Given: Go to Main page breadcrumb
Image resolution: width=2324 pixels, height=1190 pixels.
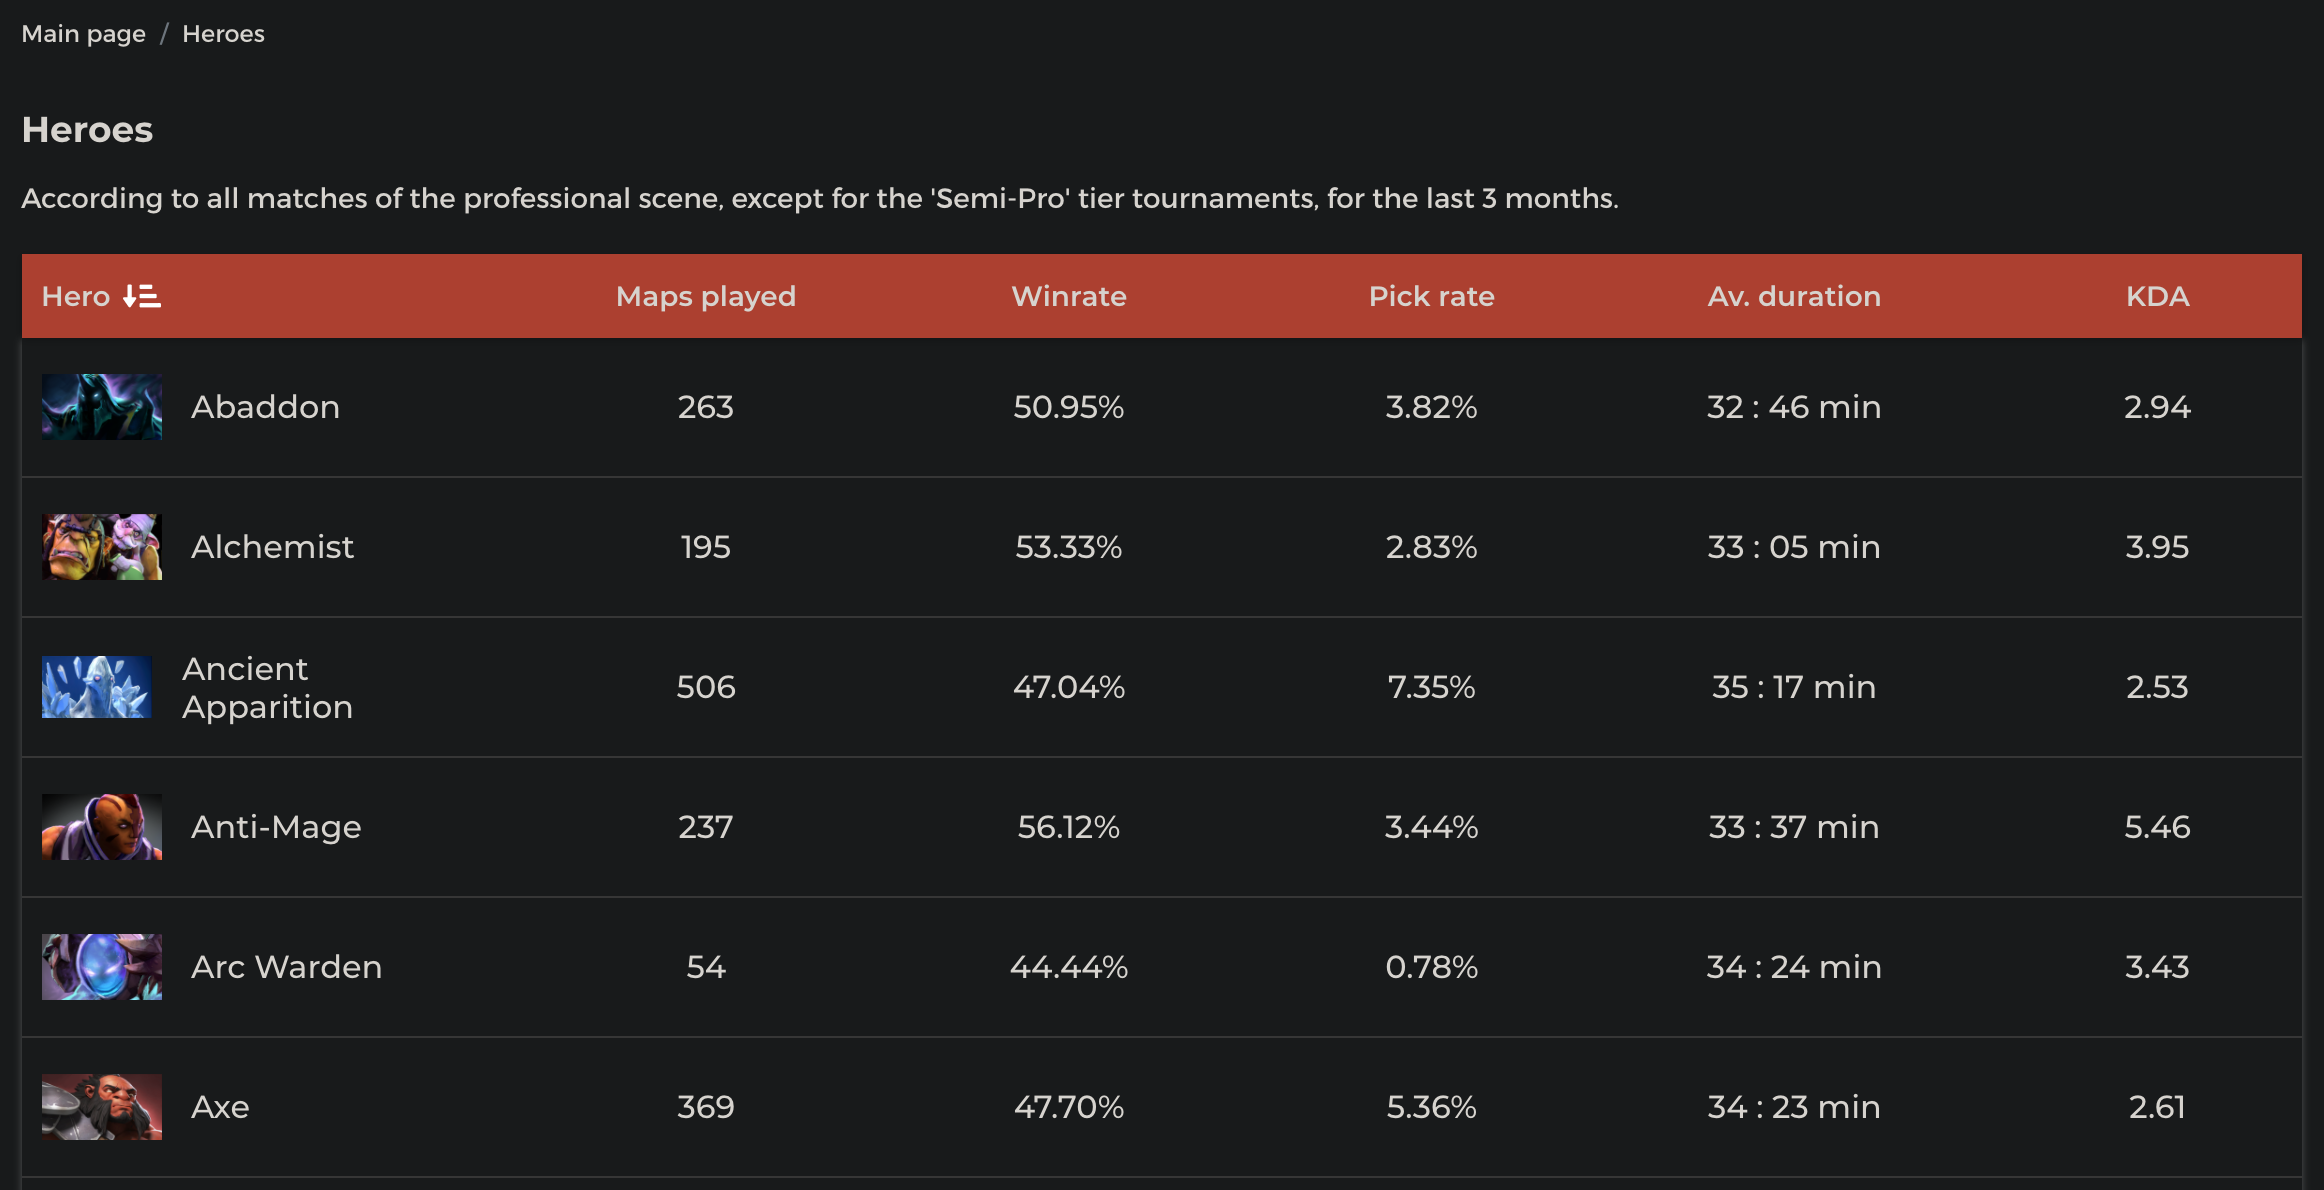Looking at the screenshot, I should pyautogui.click(x=84, y=34).
